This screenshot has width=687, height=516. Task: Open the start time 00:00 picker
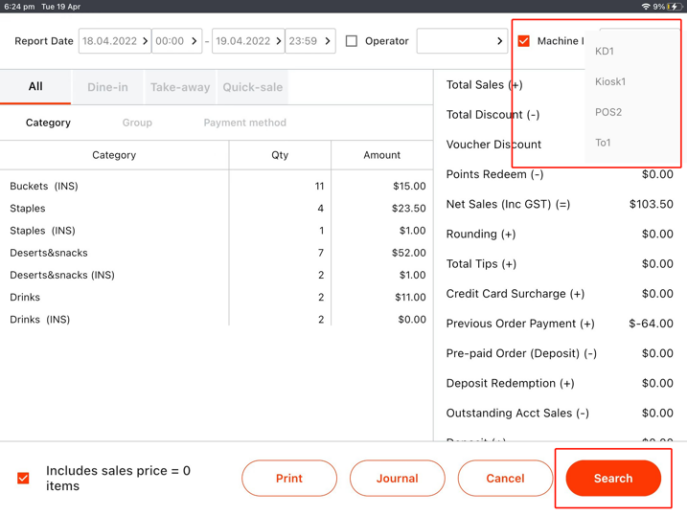click(x=177, y=41)
